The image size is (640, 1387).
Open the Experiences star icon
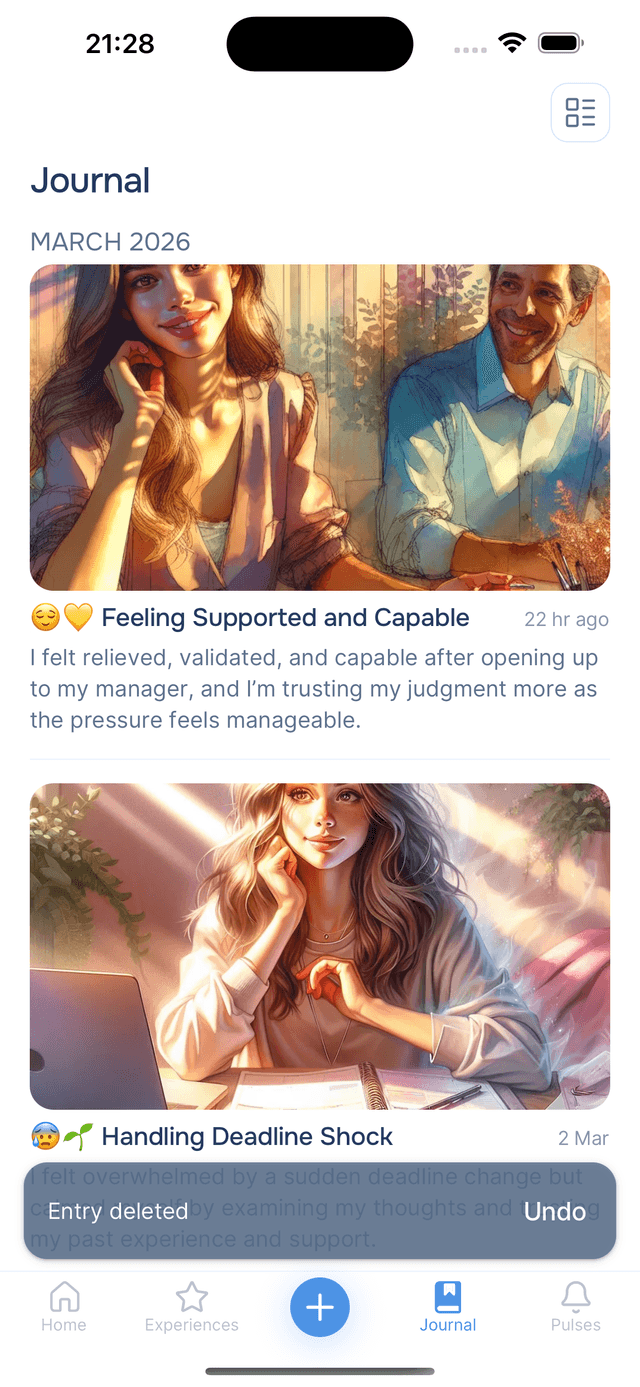coord(191,1297)
